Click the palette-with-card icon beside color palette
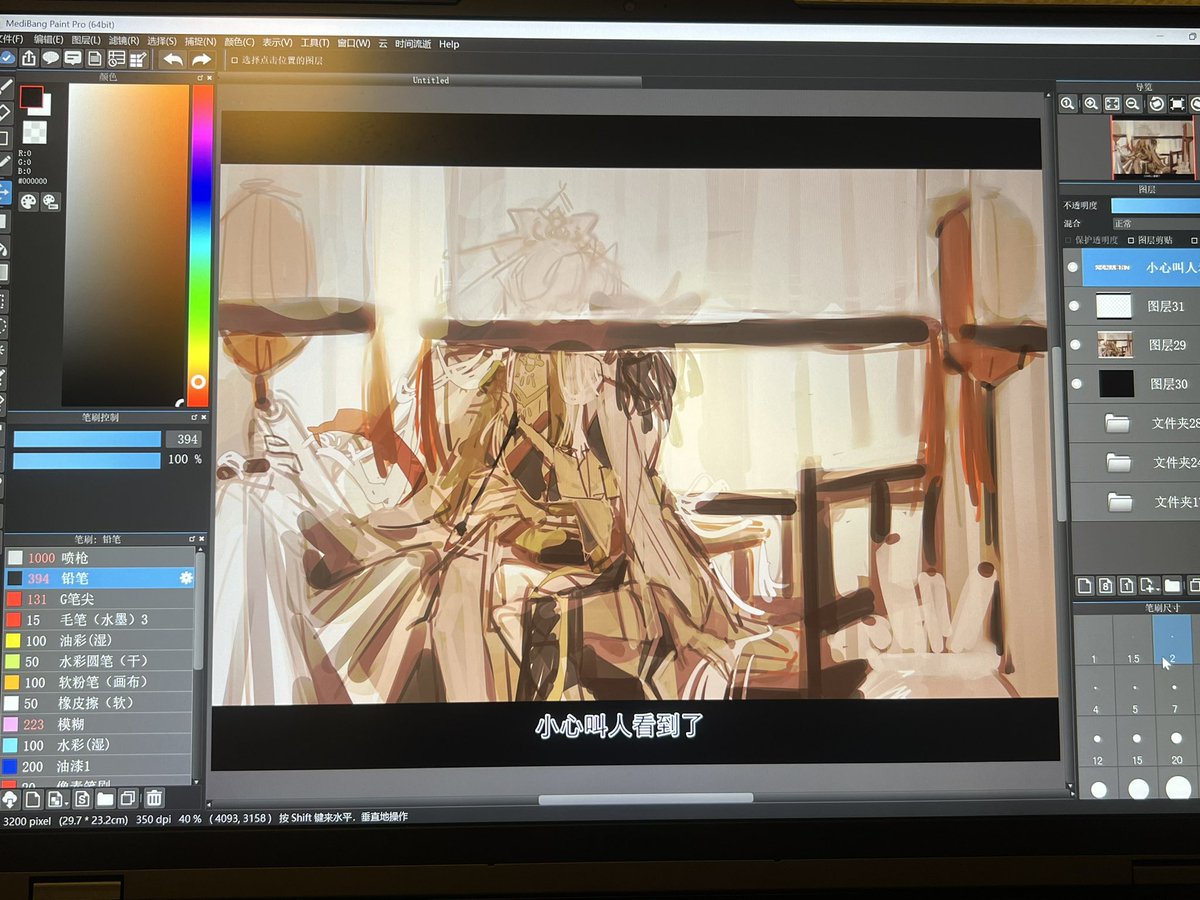 (50, 202)
